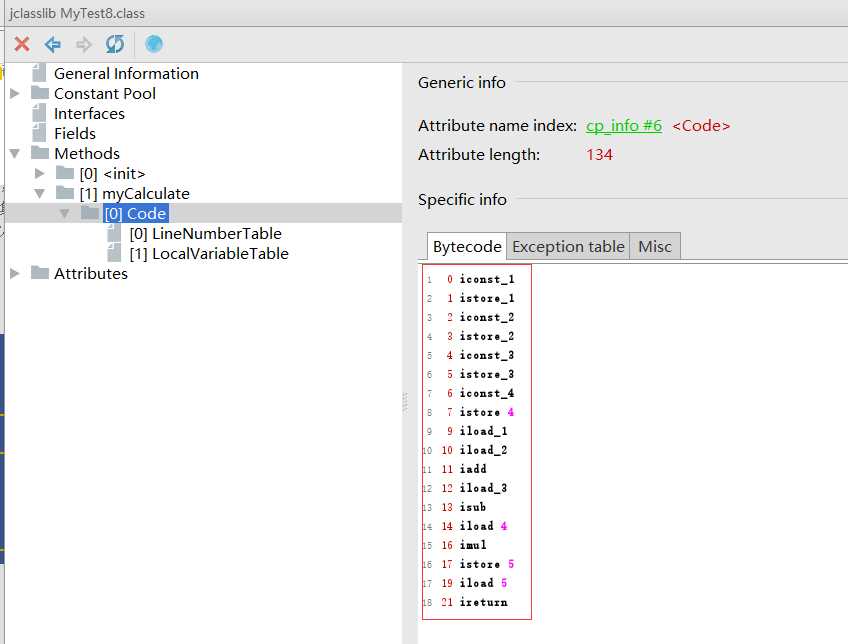Collapse the Methods node
This screenshot has width=848, height=644.
15,154
